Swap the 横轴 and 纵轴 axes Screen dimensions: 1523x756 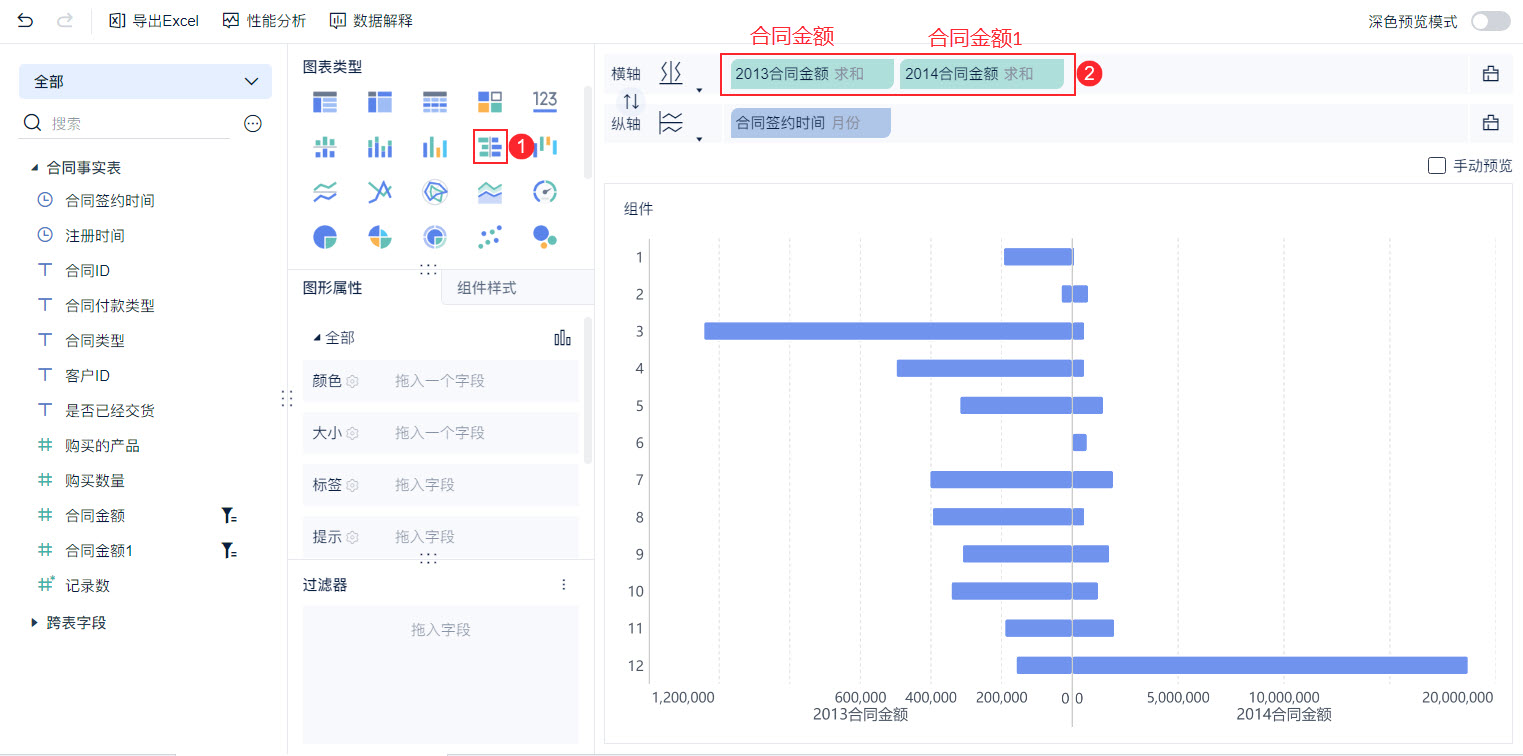pyautogui.click(x=631, y=101)
